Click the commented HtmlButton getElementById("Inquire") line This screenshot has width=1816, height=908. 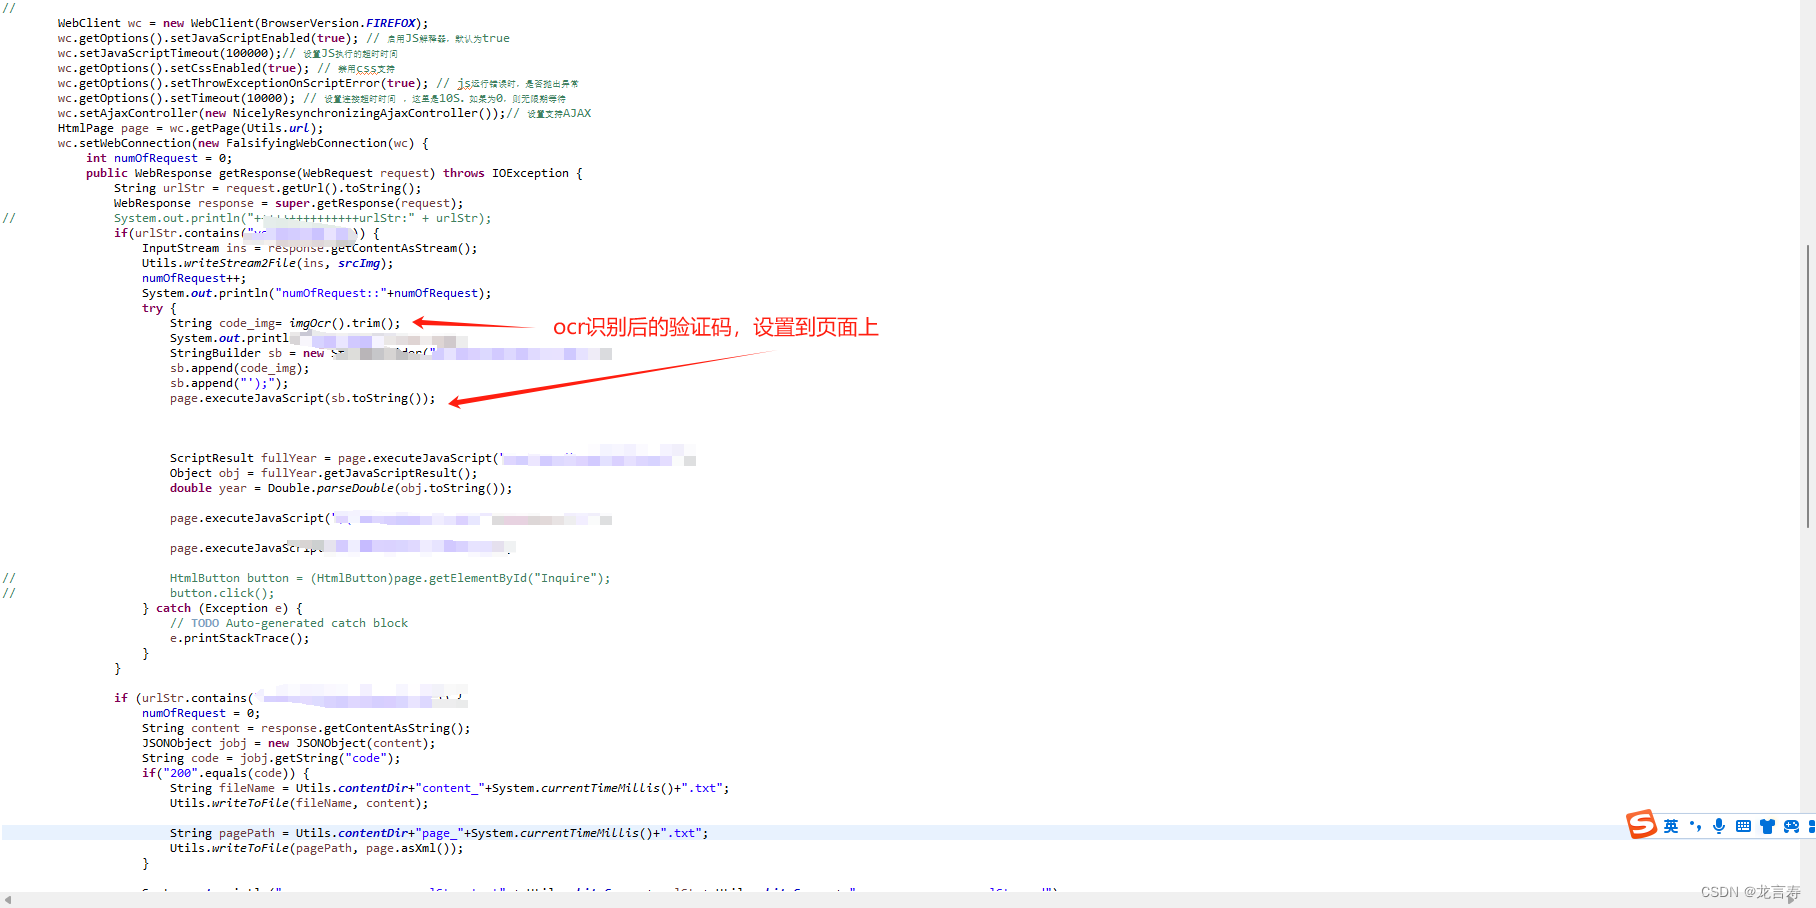coord(390,578)
